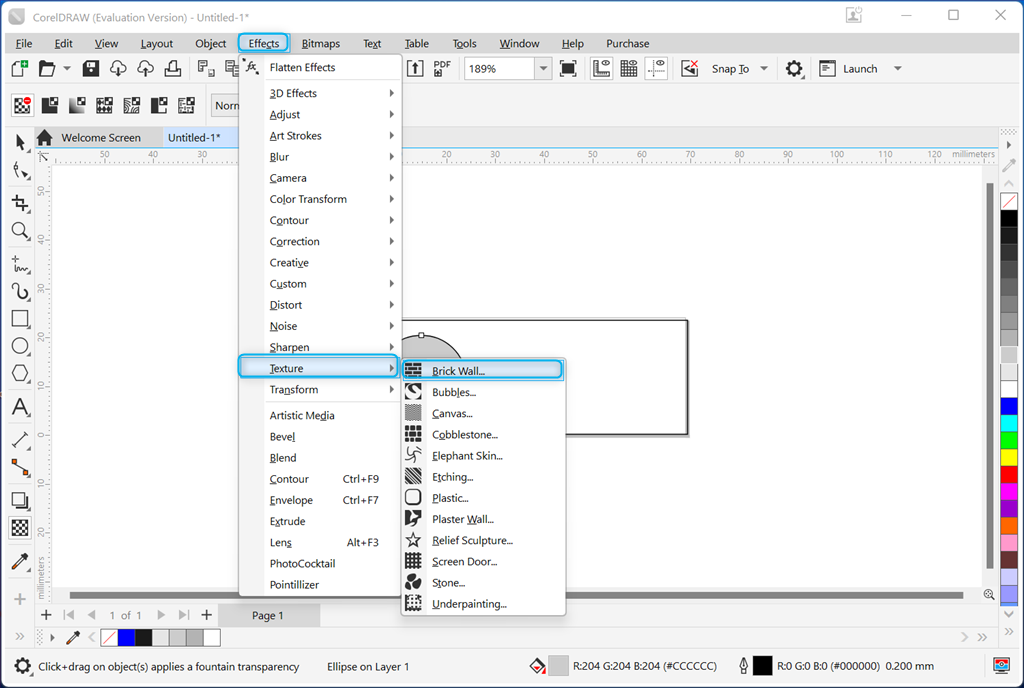Select the Transparency tool

20,527
